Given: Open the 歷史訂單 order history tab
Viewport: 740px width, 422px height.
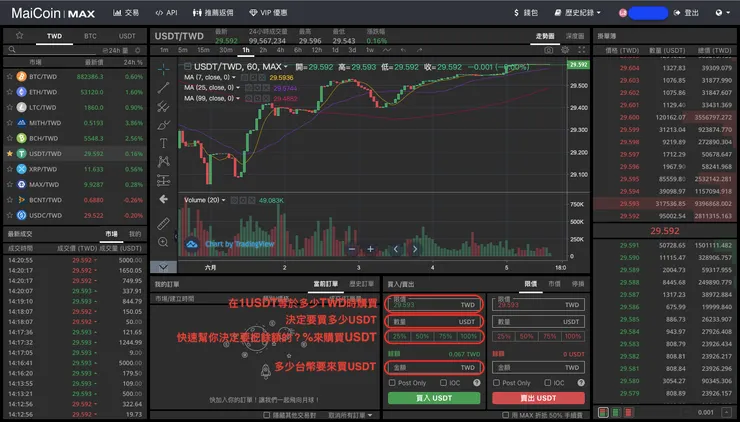Looking at the screenshot, I should click(x=362, y=284).
